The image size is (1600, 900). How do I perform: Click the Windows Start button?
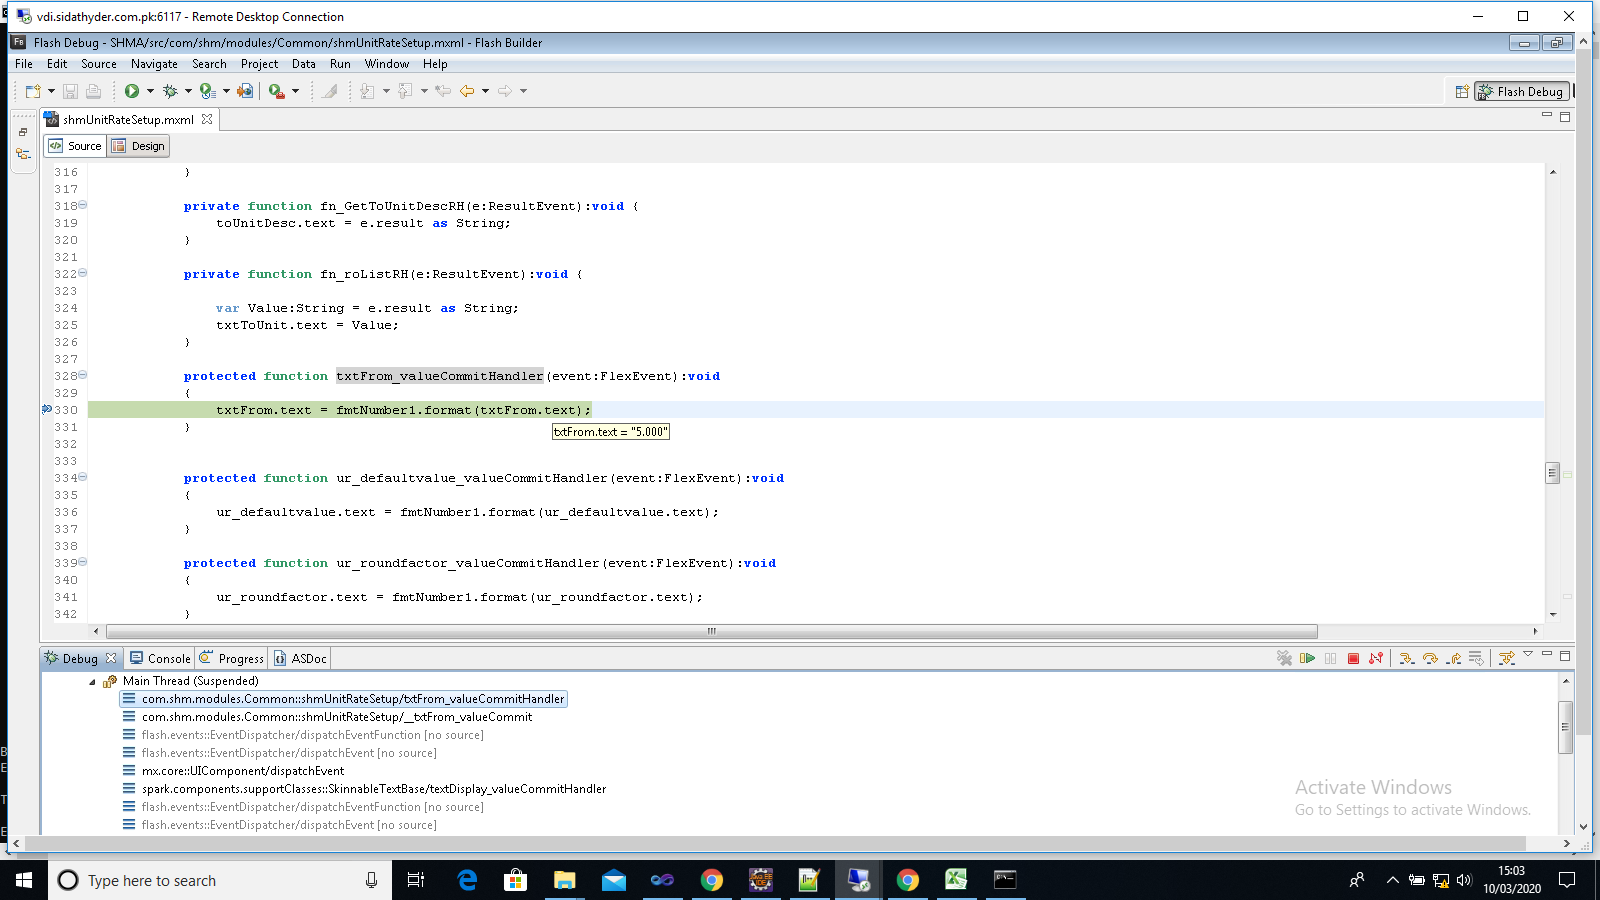pyautogui.click(x=24, y=880)
